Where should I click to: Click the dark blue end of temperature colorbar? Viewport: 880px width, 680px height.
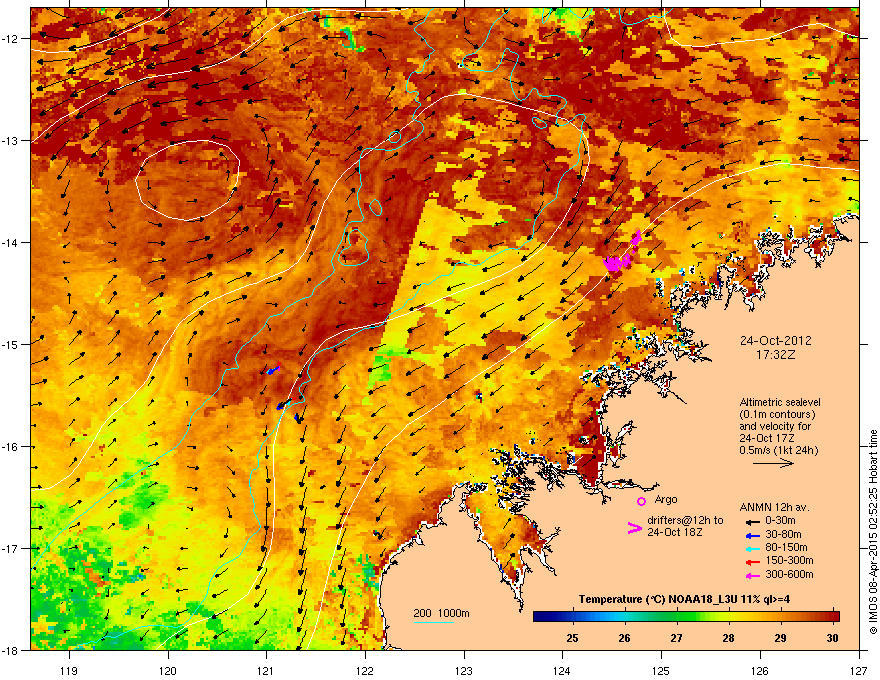(x=540, y=617)
